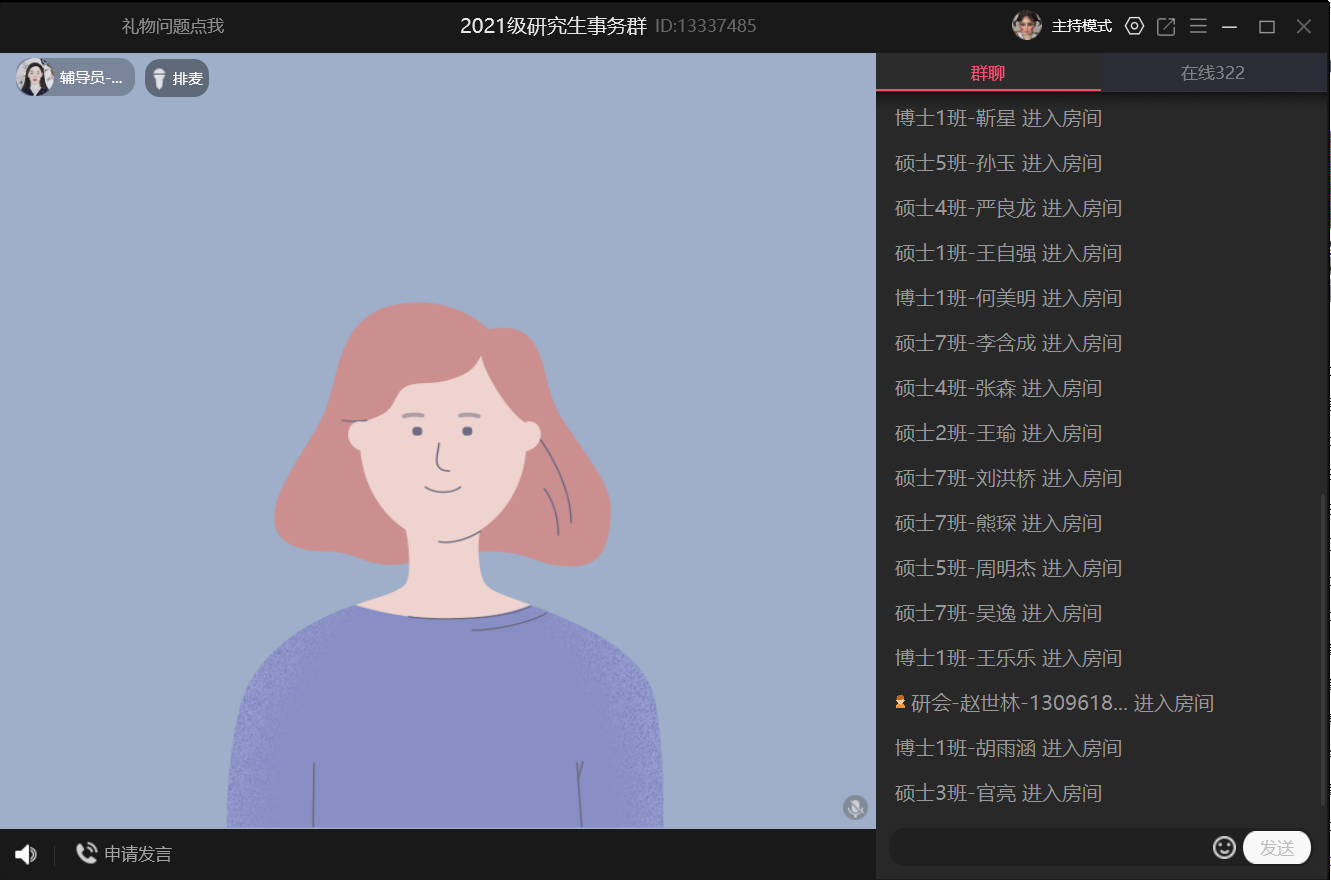This screenshot has height=880, width=1331.
Task: Click the user avatar in title bar
Action: pyautogui.click(x=1027, y=26)
